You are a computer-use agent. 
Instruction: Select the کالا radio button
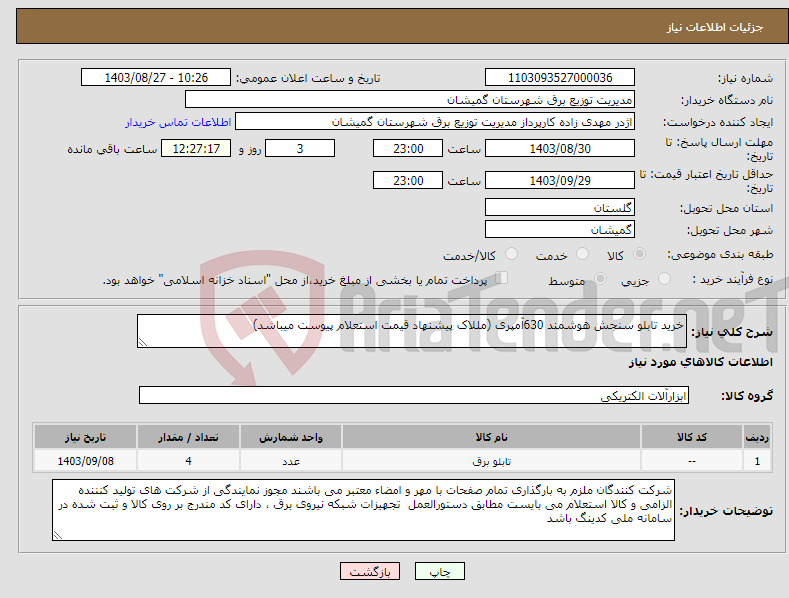point(639,254)
